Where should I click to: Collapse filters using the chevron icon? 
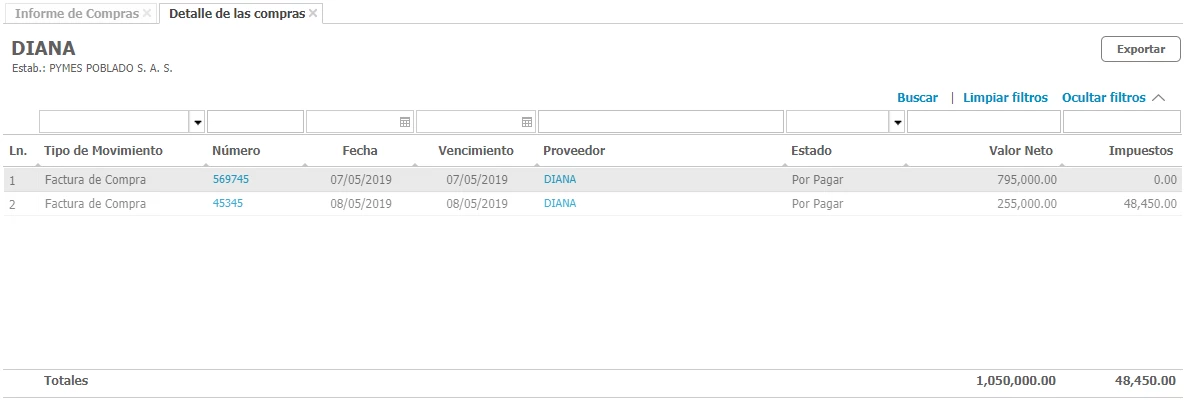coord(1159,98)
